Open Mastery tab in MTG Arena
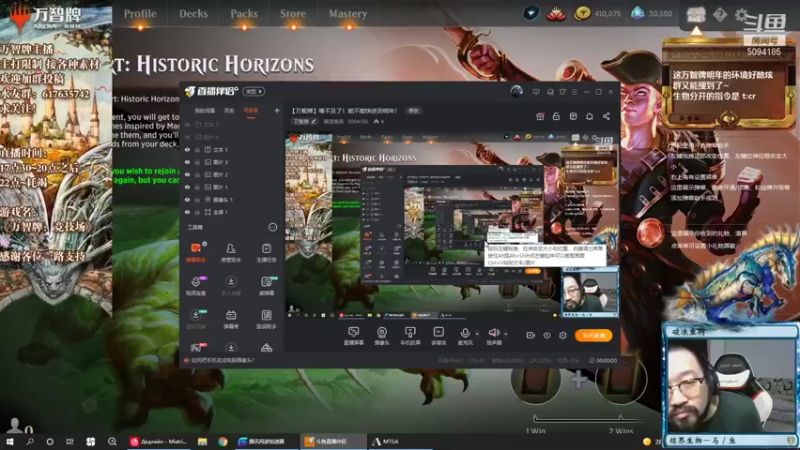The image size is (800, 450). (347, 14)
